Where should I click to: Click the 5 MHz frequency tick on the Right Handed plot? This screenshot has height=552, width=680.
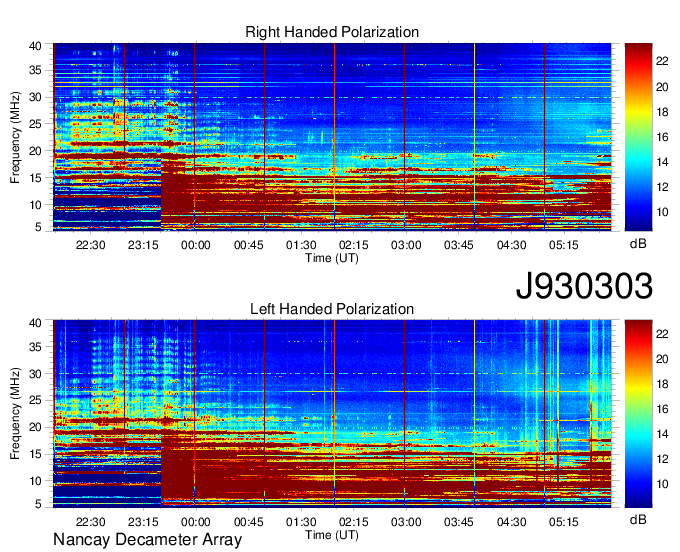(x=39, y=227)
